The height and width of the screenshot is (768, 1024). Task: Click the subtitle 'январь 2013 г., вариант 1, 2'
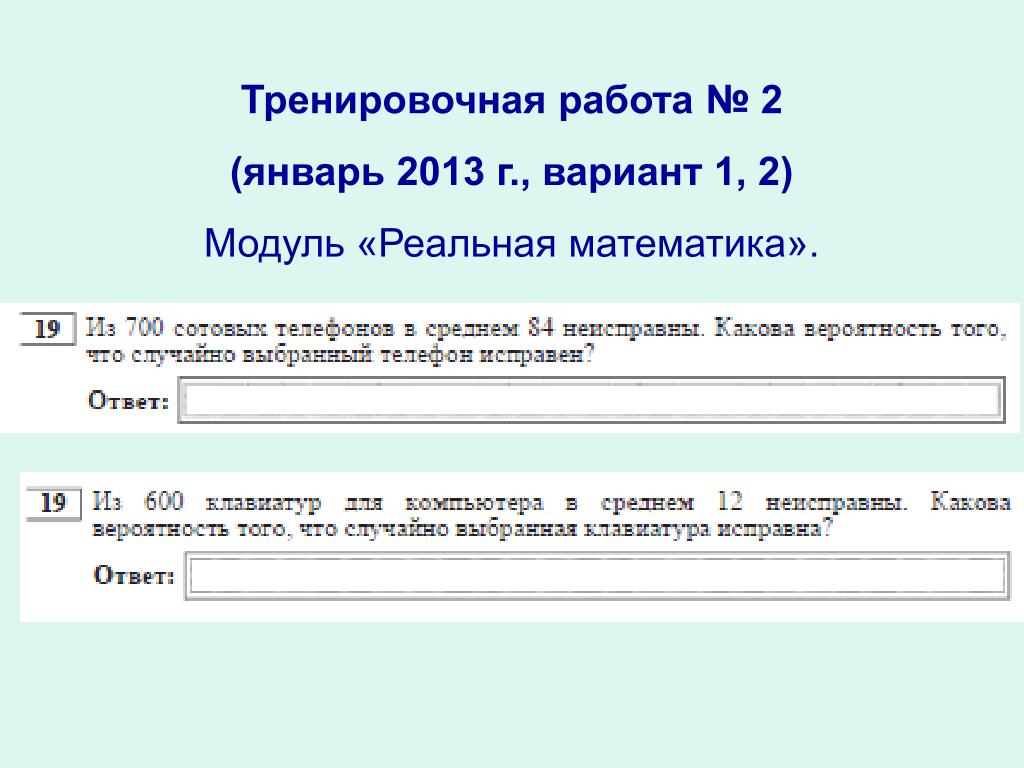[x=511, y=172]
